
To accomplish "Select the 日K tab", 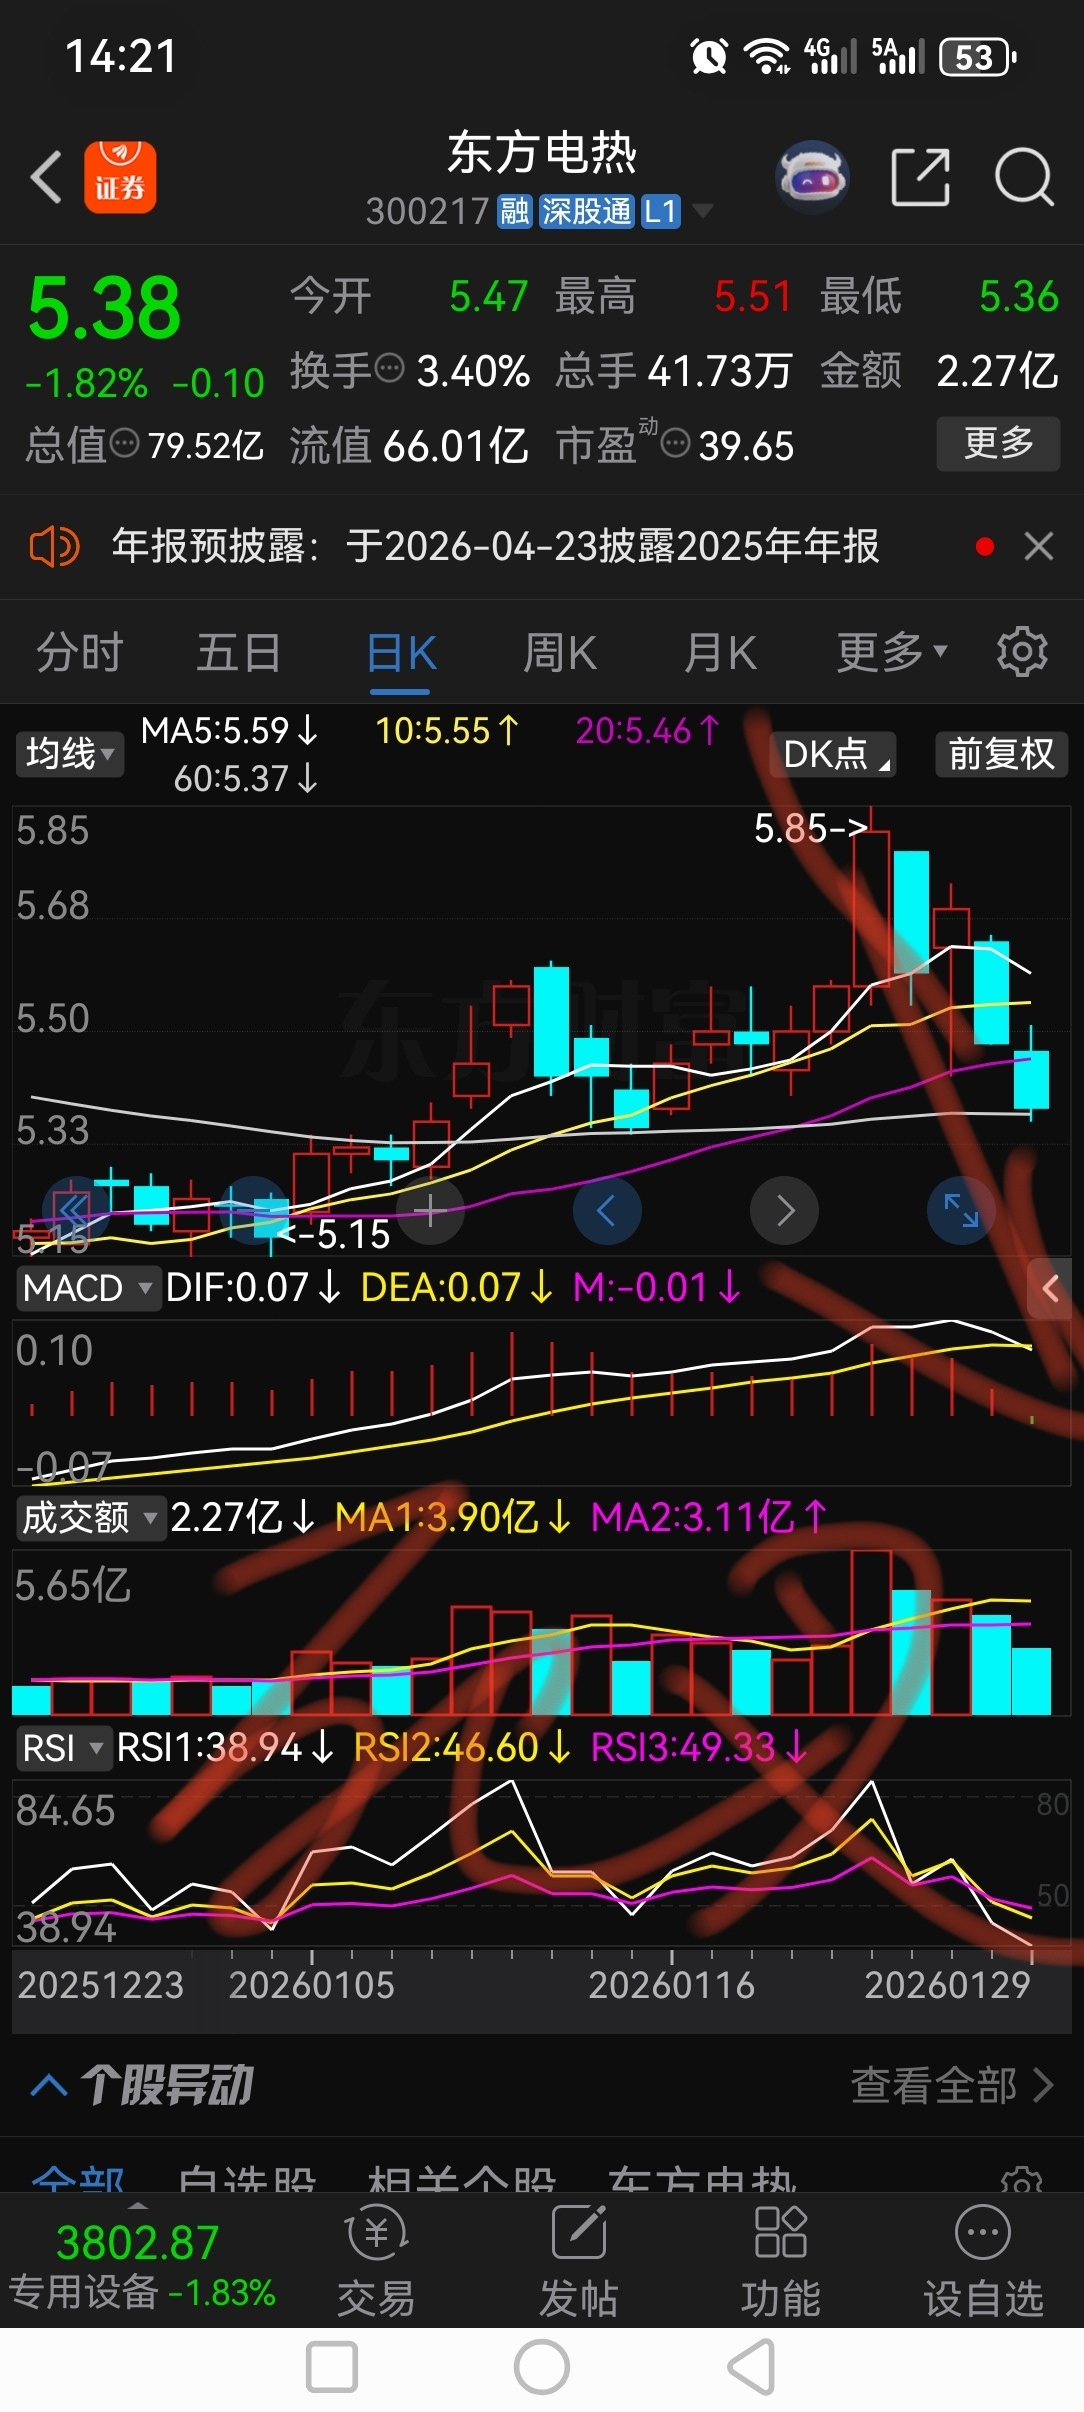I will (x=401, y=654).
